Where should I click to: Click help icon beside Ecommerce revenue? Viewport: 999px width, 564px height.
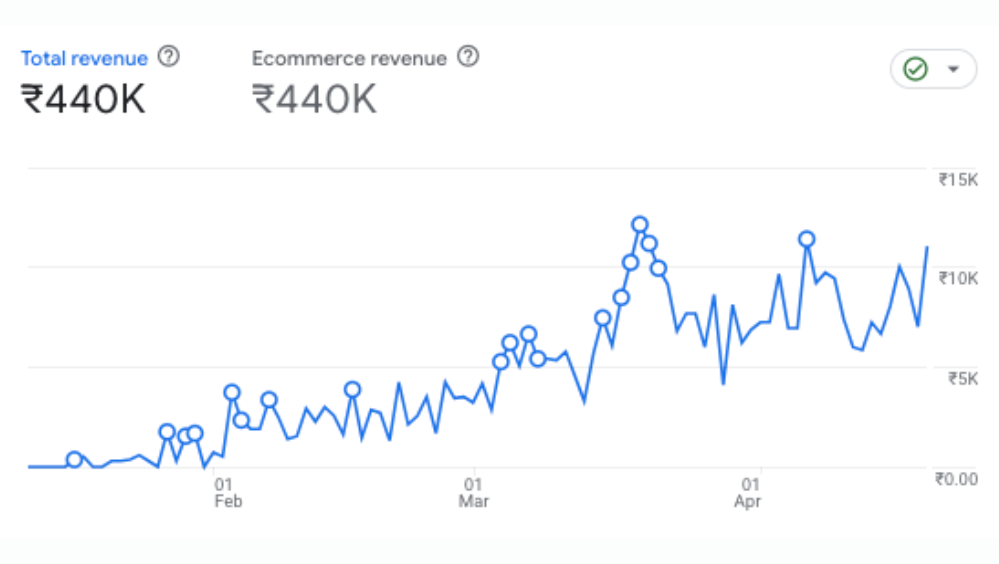[467, 57]
